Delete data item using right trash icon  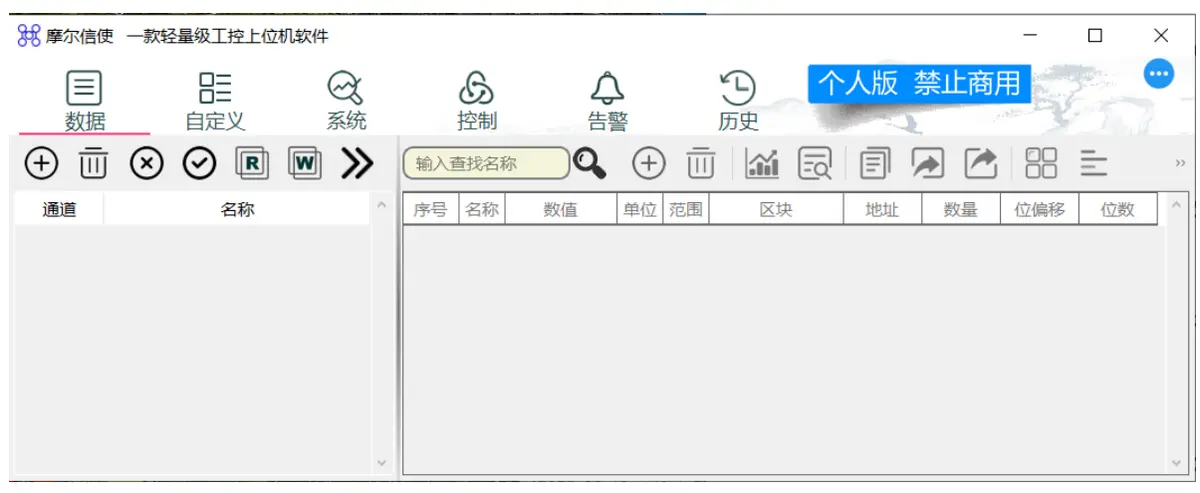[701, 163]
